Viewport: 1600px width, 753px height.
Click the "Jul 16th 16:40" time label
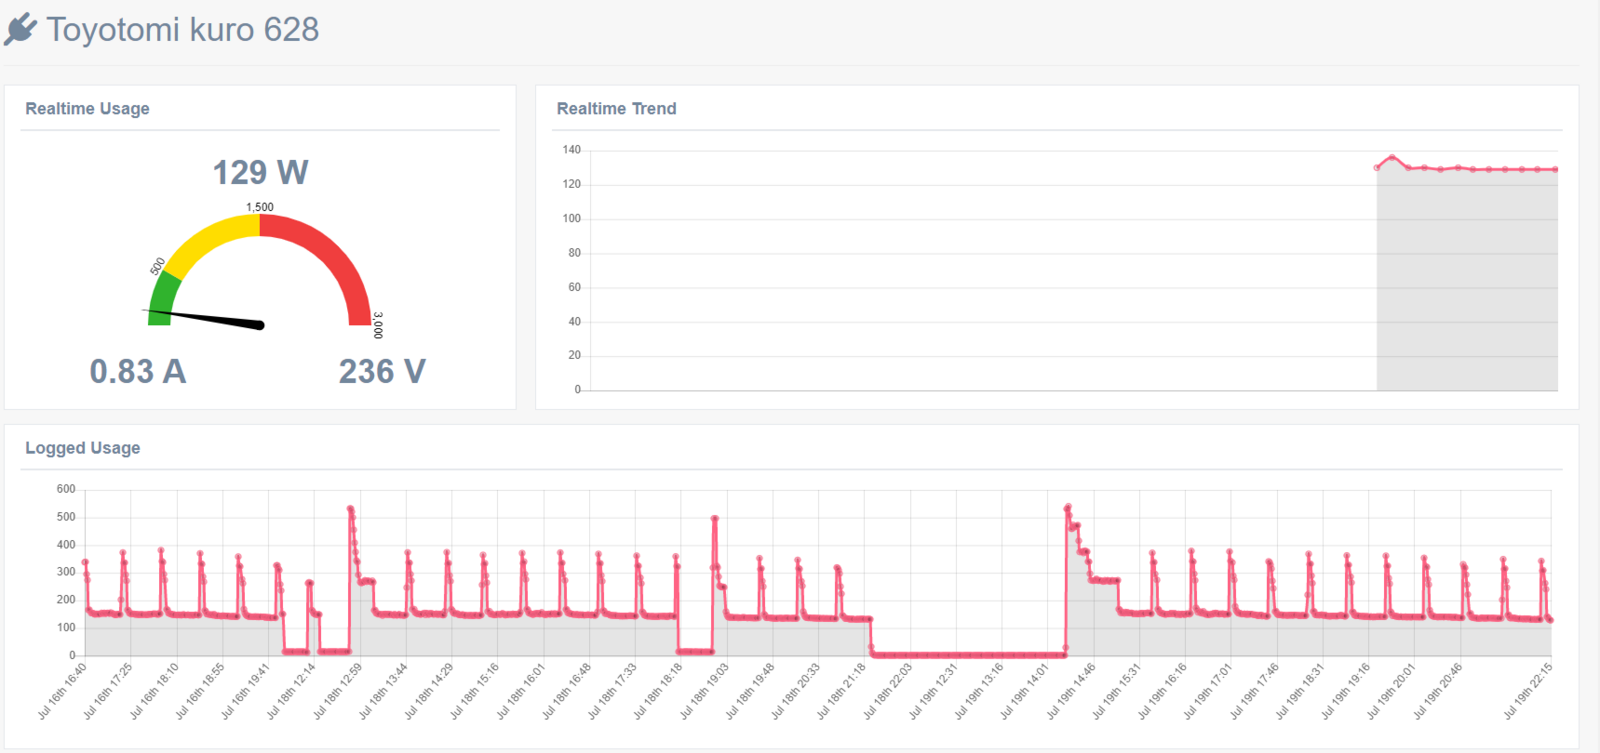(x=62, y=691)
